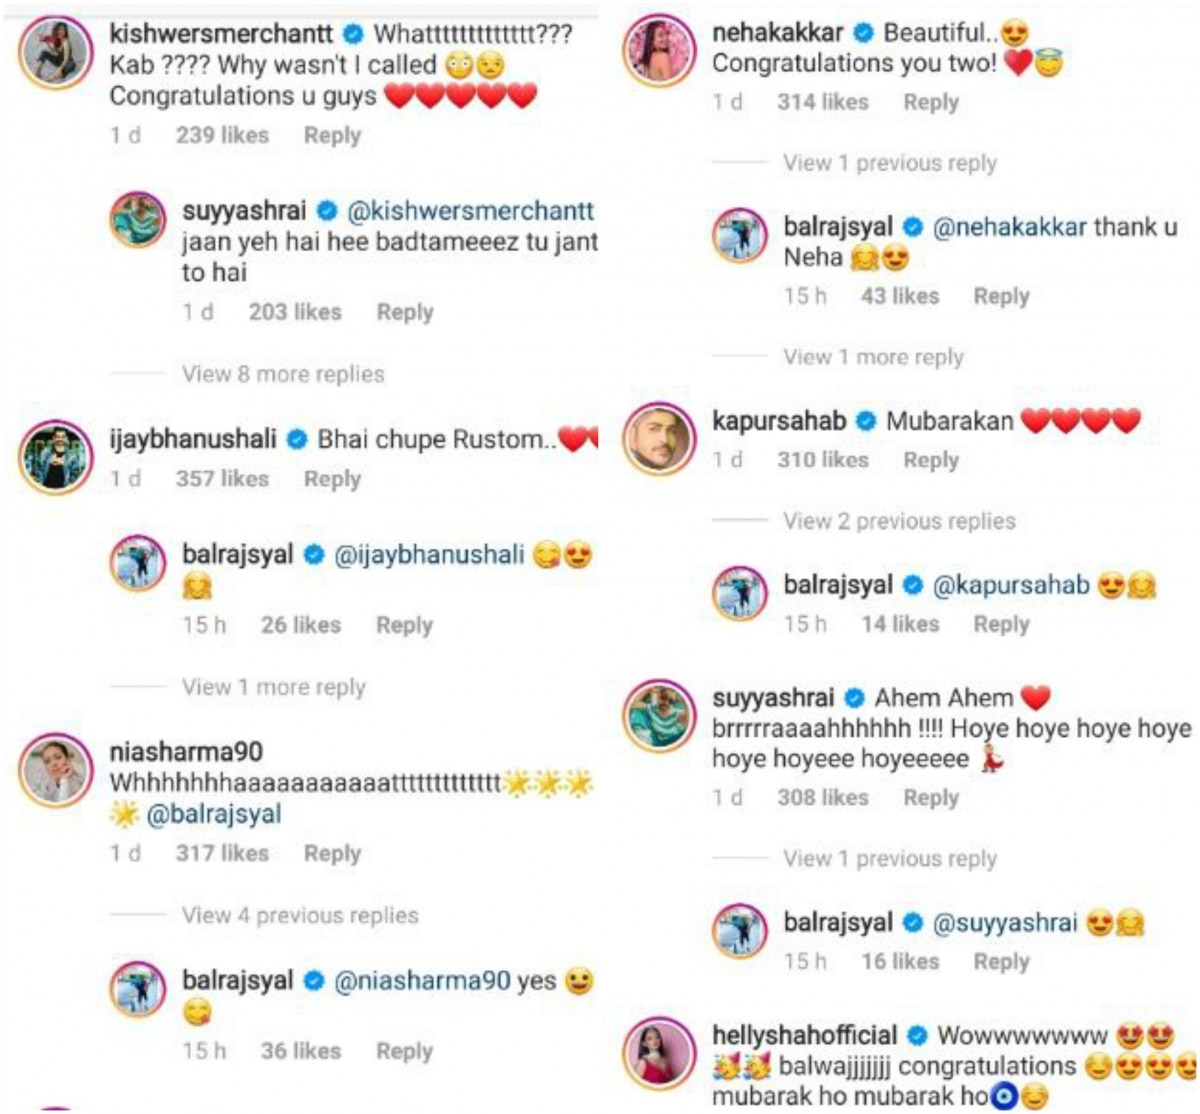
Task: Open @balrajsyal mention in niasharma90's comment
Action: (x=214, y=815)
